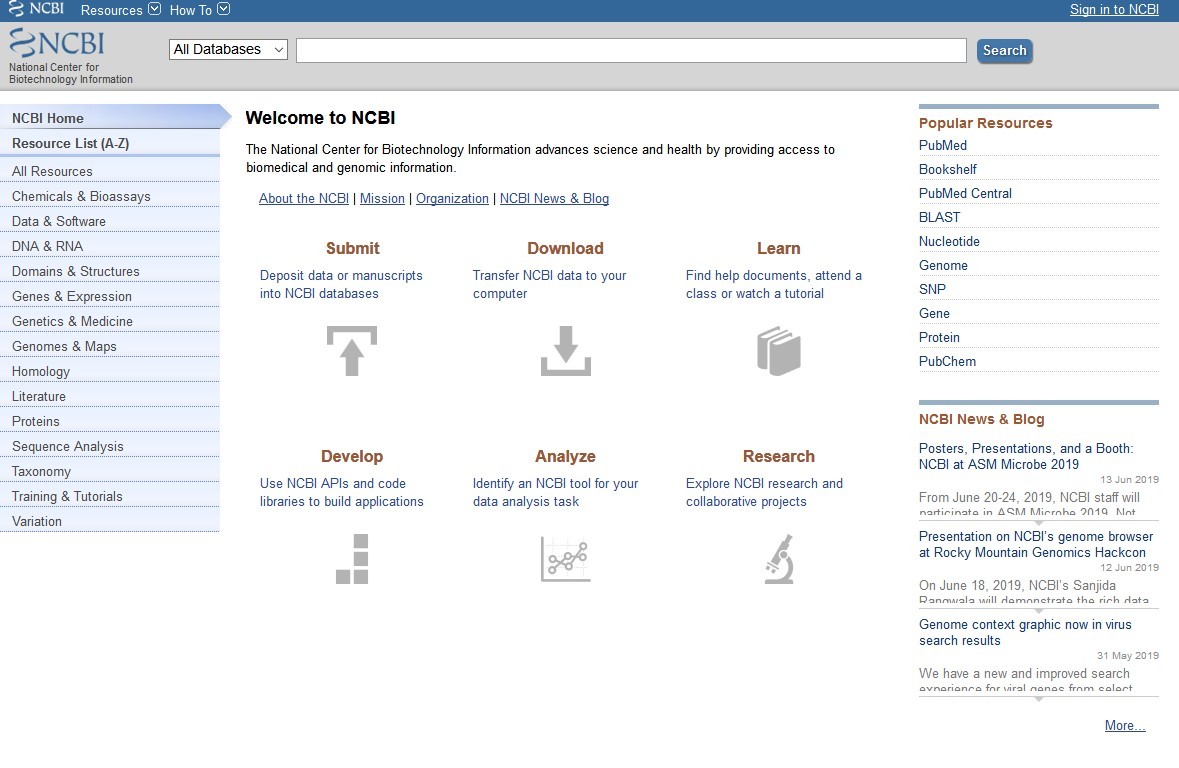Open Protein link in Popular Resources
The height and width of the screenshot is (768, 1179).
(939, 338)
